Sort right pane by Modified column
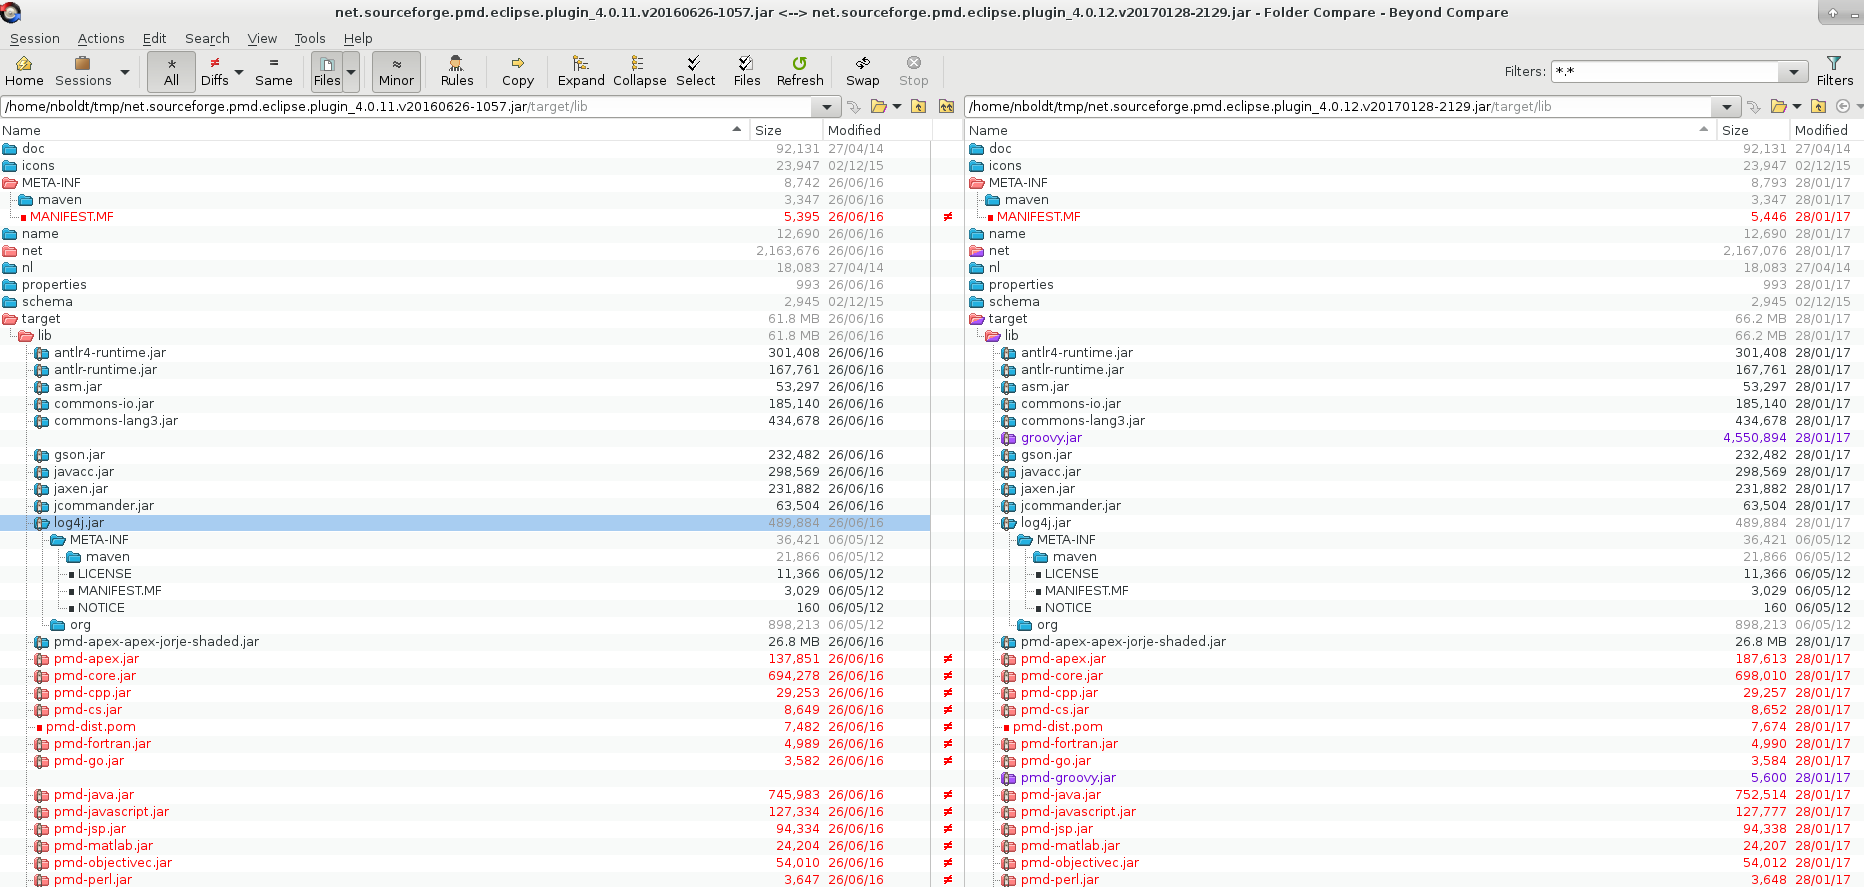 [1826, 130]
